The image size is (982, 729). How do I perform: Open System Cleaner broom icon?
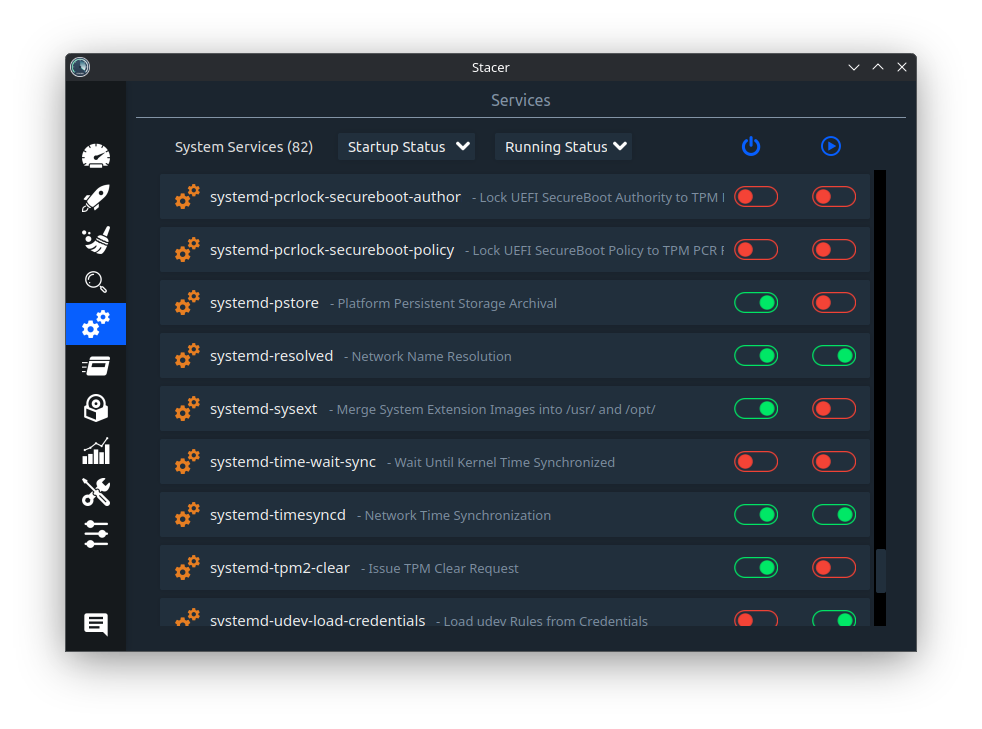pos(96,240)
